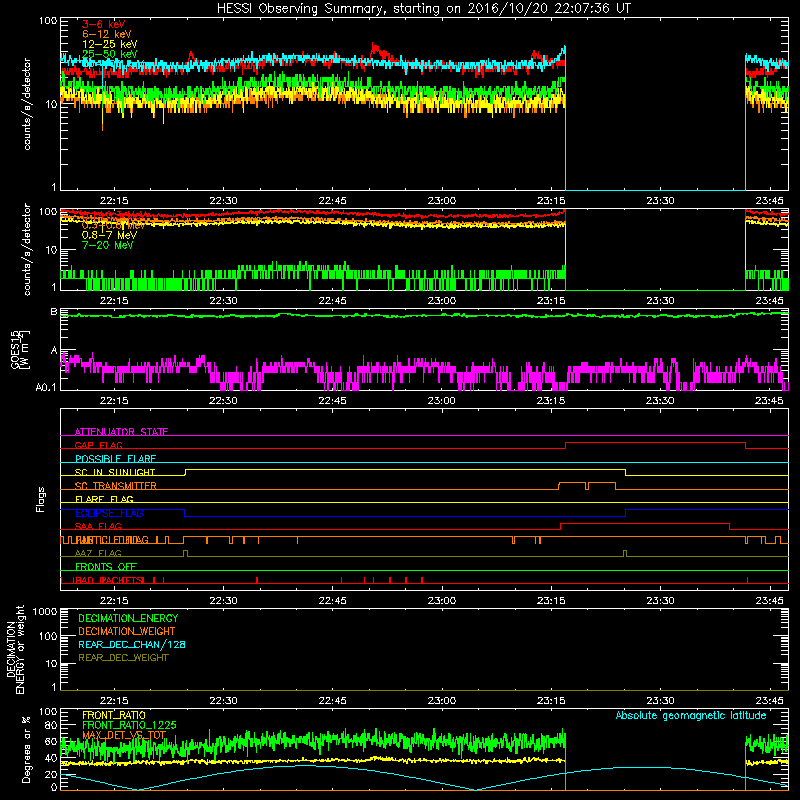Select the 22:30 tick under the Flags panel
Viewport: 800px width, 800px height.
(223, 601)
